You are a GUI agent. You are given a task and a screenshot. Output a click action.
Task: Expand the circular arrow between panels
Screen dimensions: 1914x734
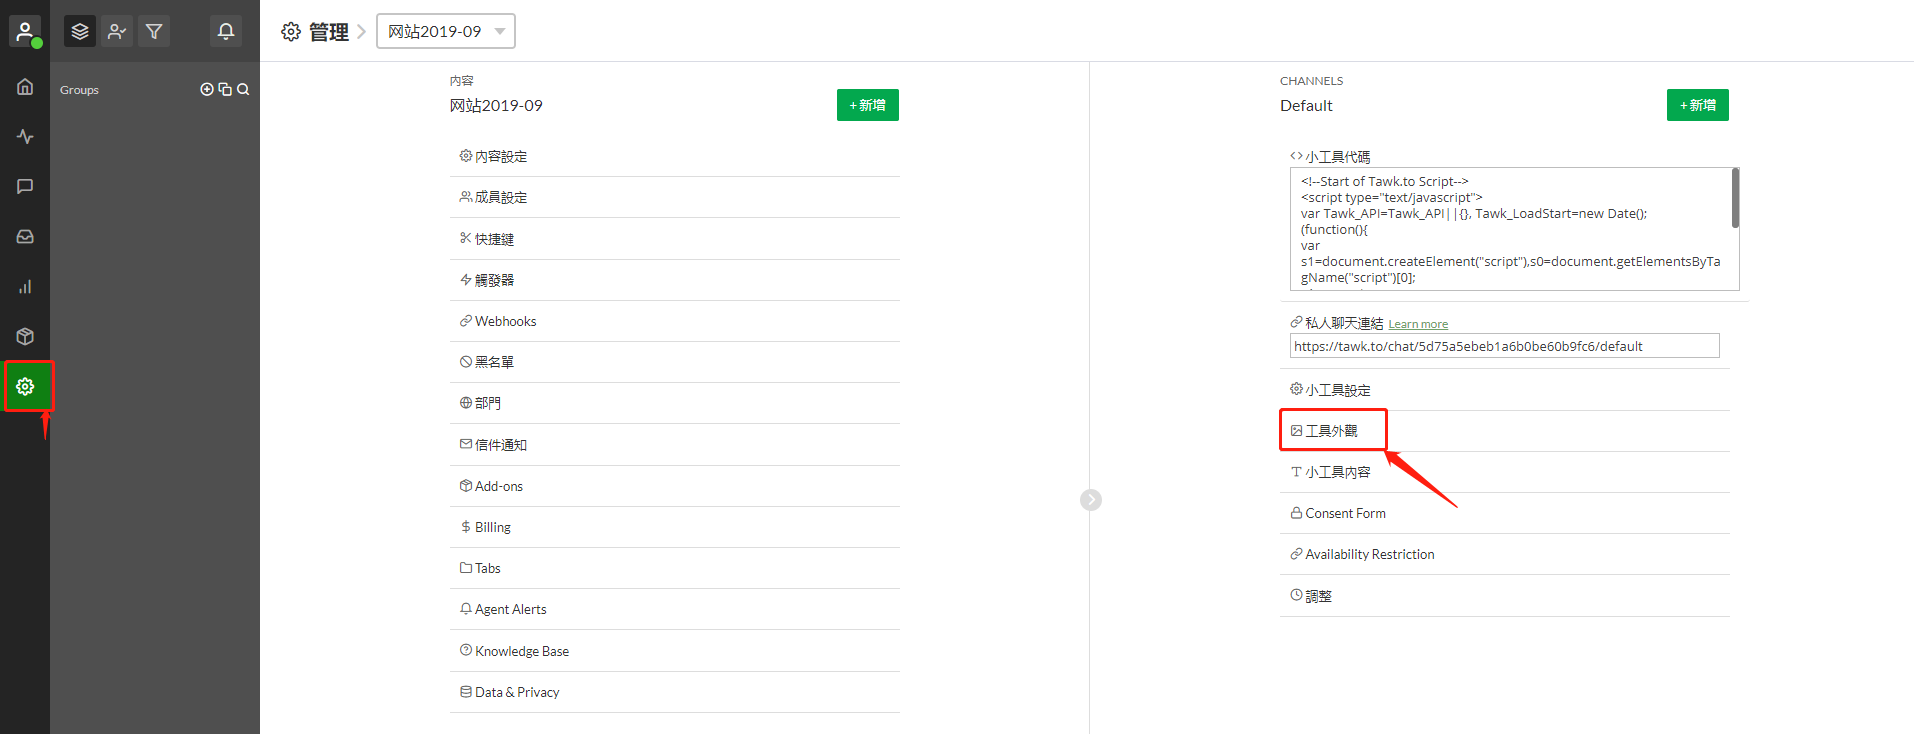[x=1090, y=500]
